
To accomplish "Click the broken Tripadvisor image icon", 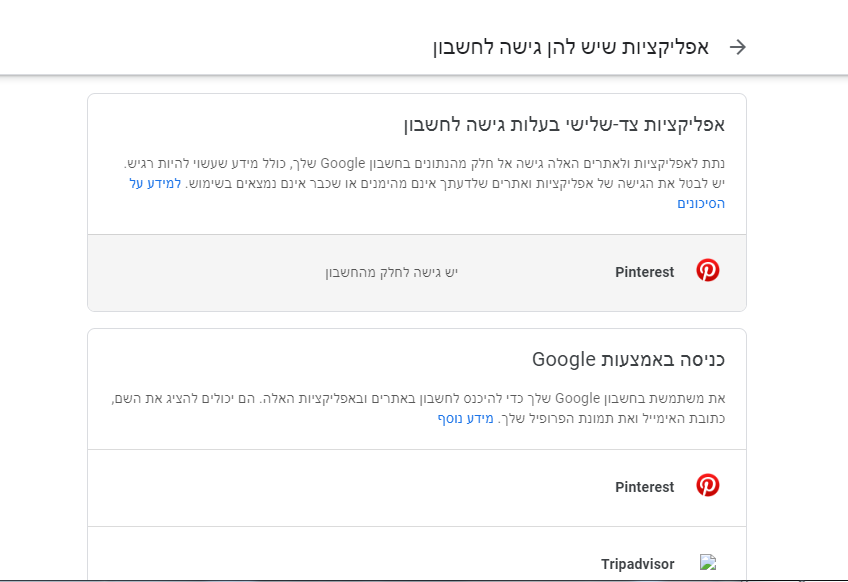I will 708,563.
